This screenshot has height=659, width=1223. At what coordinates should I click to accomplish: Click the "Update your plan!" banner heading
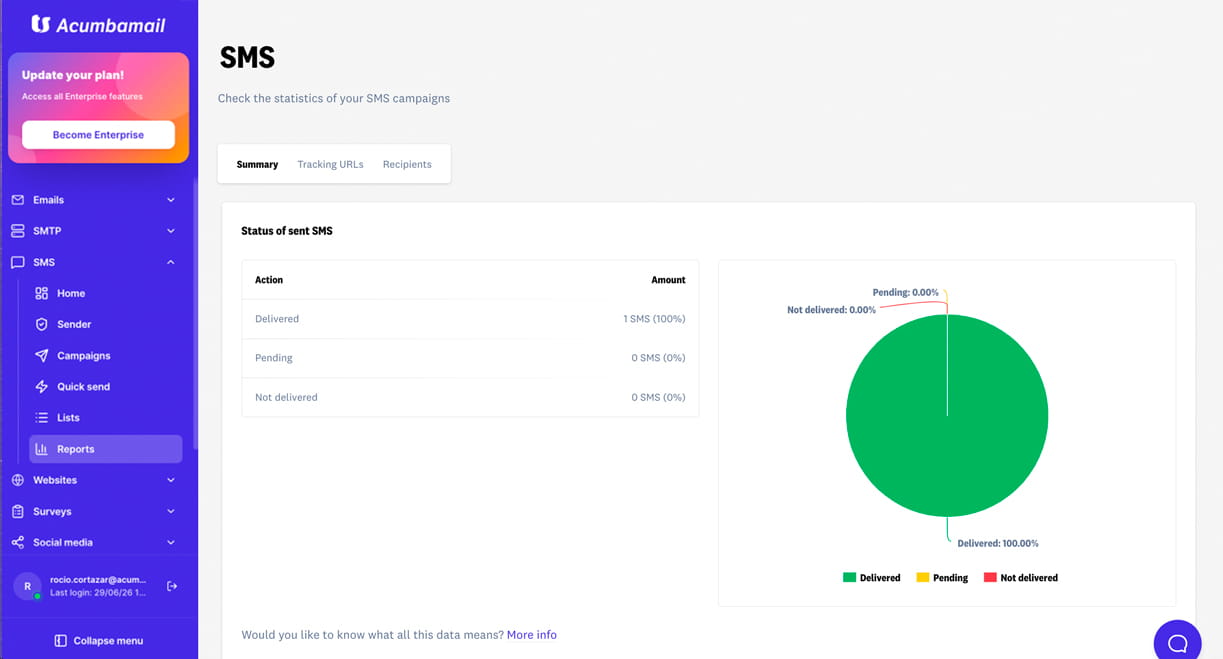[73, 75]
